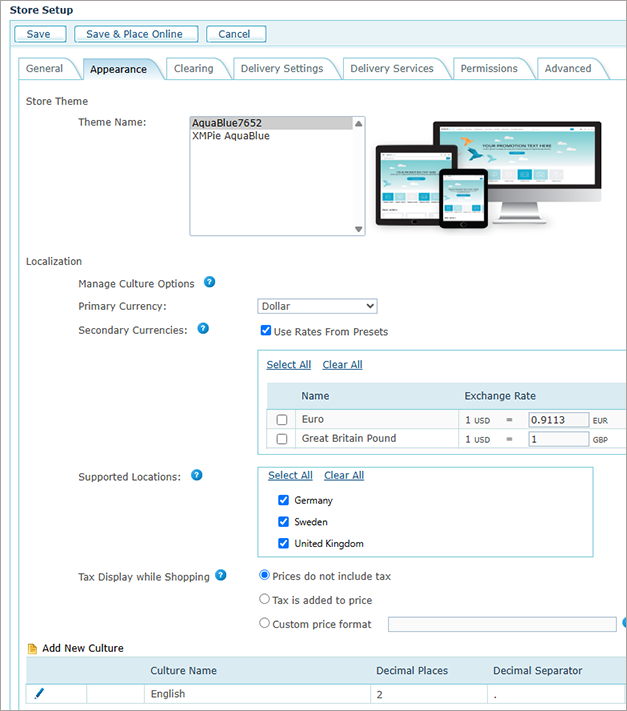Click help icon beside Secondary Currencies
627x711 pixels.
203,328
